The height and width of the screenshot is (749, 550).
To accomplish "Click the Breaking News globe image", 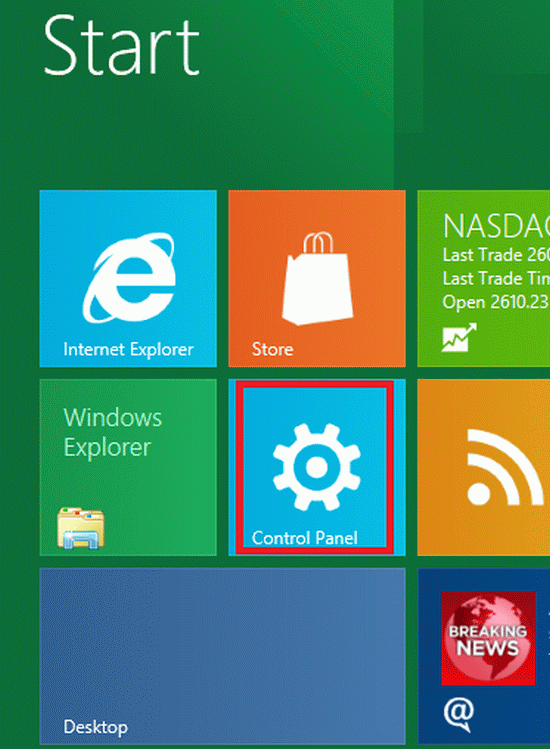I will click(488, 638).
